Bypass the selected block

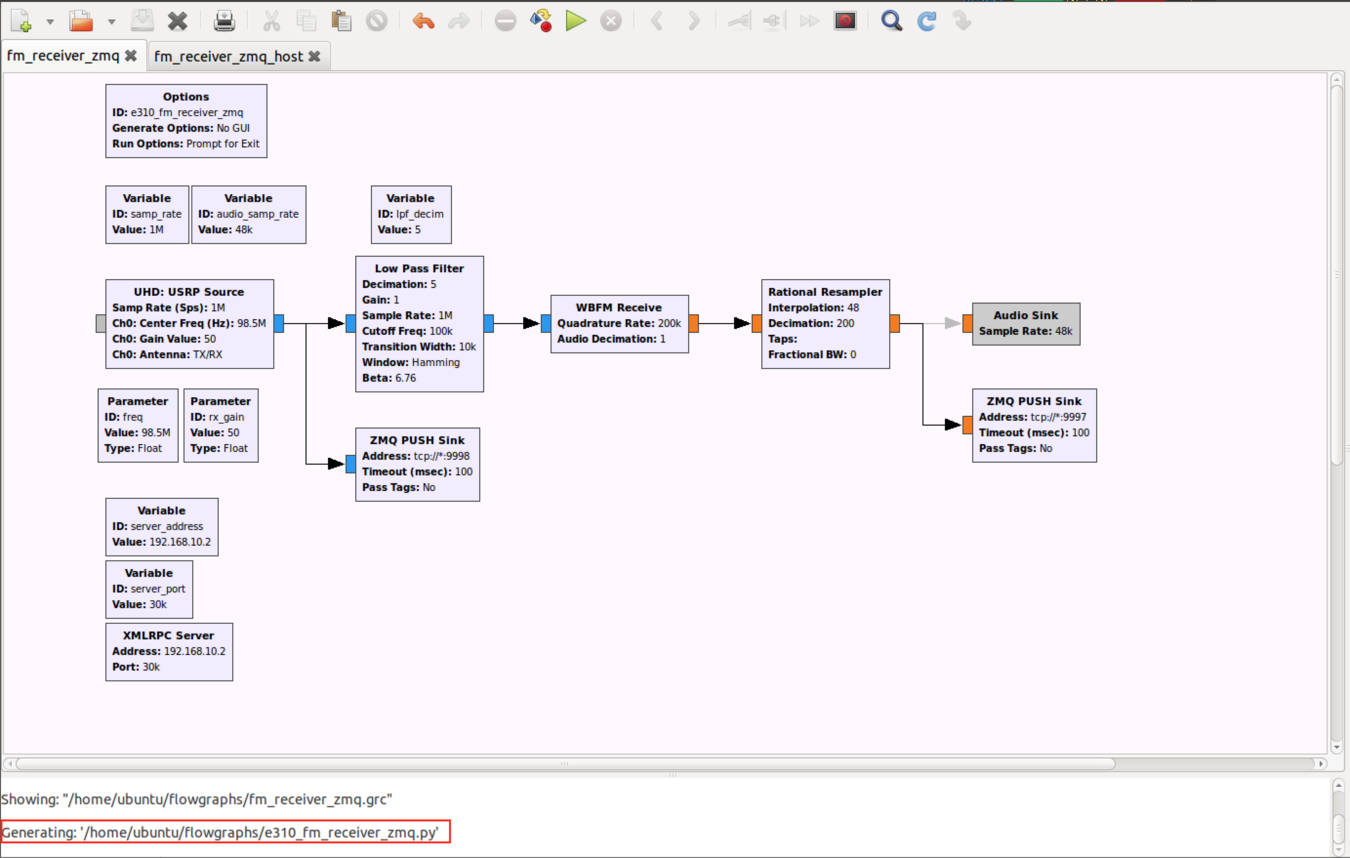point(809,20)
